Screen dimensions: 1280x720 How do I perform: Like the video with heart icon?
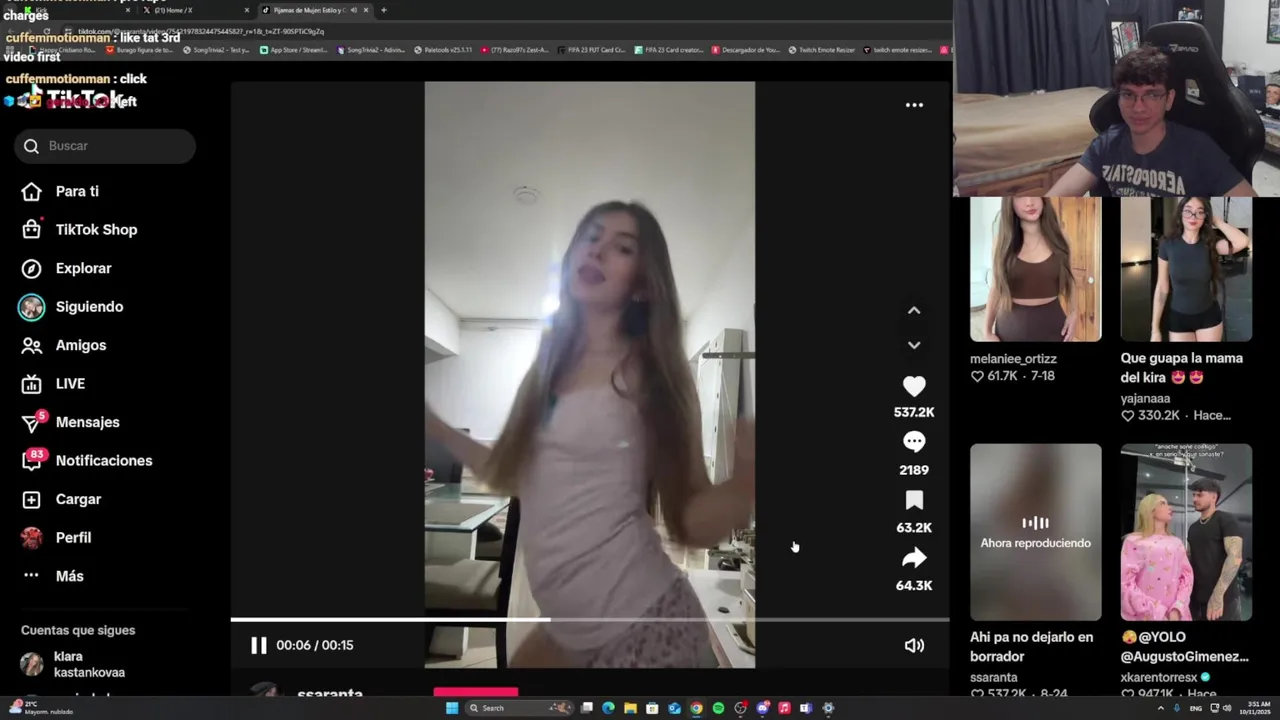click(x=914, y=386)
